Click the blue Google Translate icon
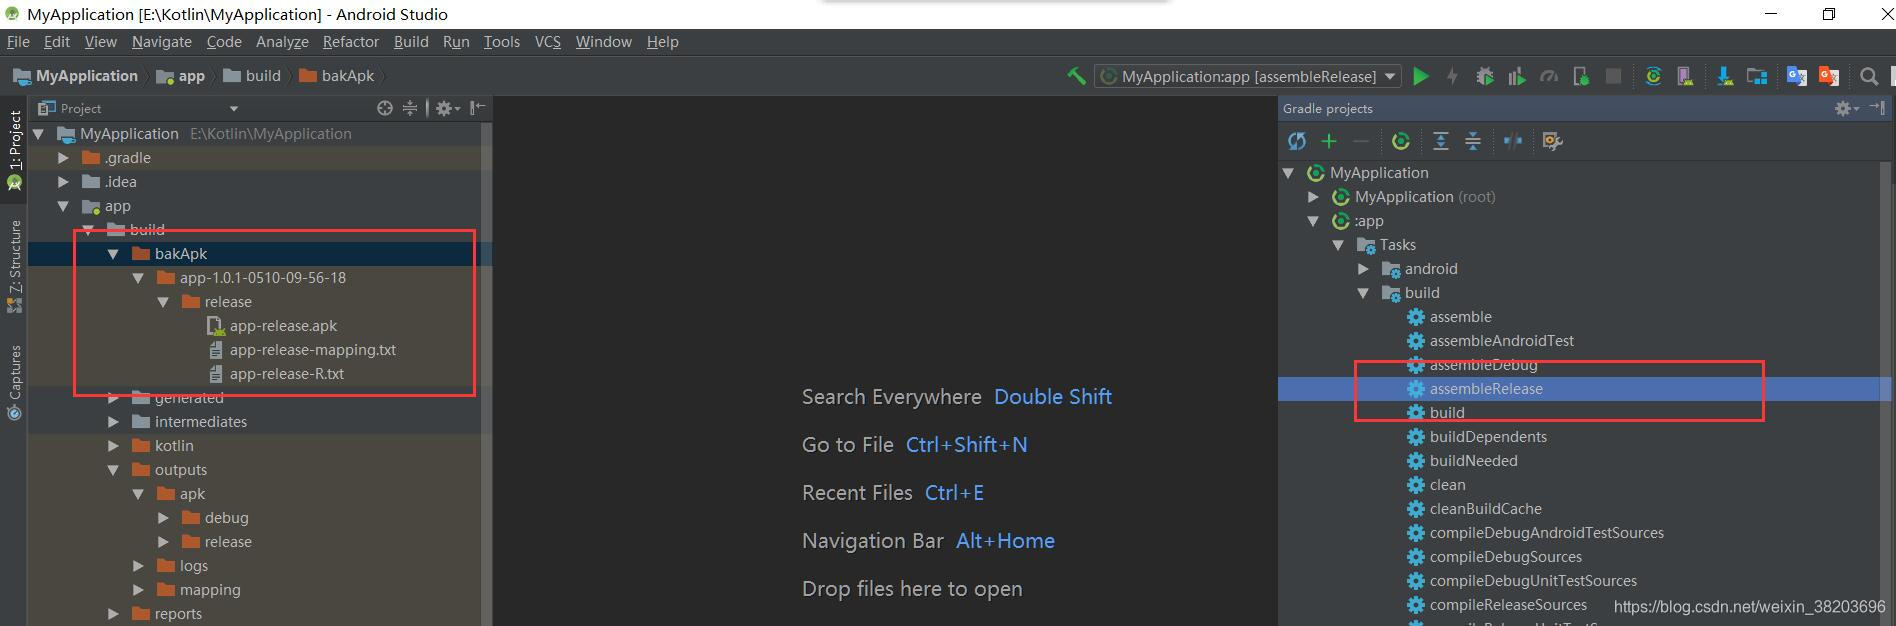 pos(1797,76)
